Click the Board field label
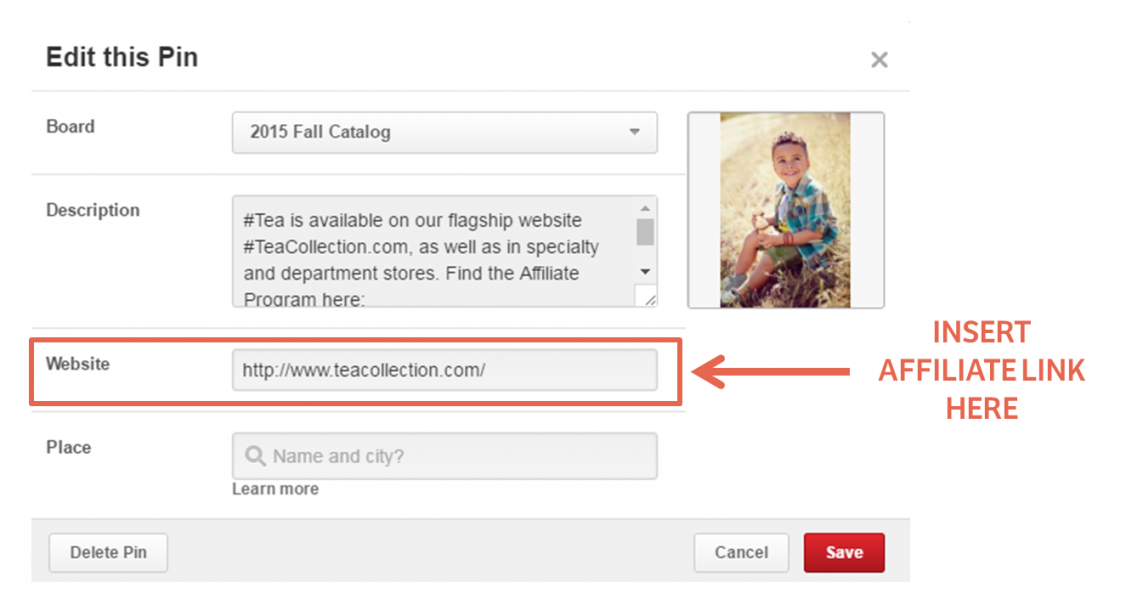The width and height of the screenshot is (1126, 616). [x=70, y=127]
